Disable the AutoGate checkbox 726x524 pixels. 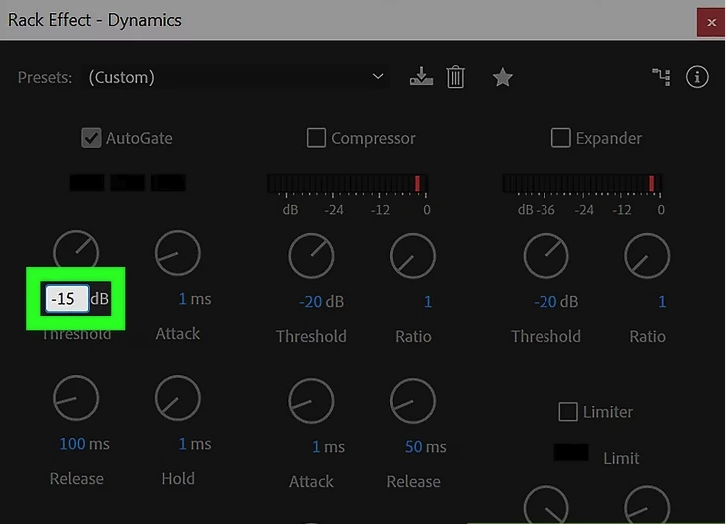(x=91, y=138)
